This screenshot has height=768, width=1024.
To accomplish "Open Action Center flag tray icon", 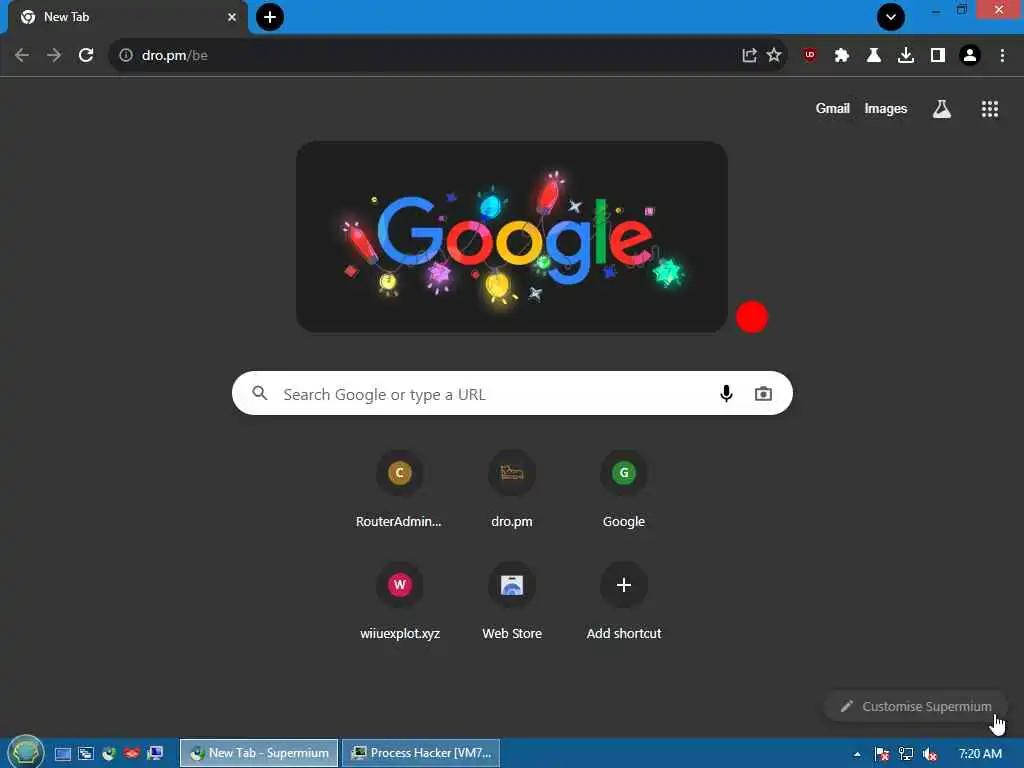I will click(x=882, y=754).
